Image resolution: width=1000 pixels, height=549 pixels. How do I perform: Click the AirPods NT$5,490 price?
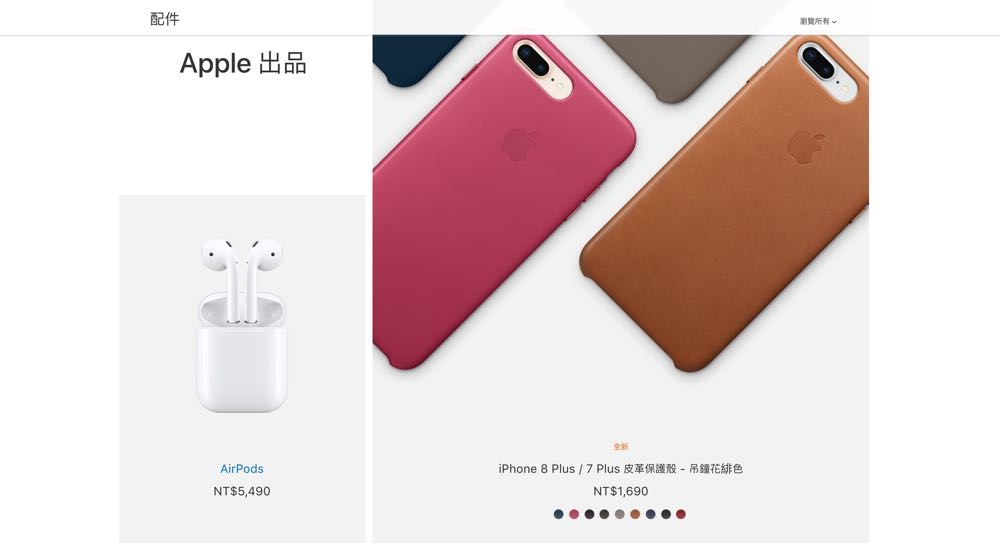pos(242,492)
